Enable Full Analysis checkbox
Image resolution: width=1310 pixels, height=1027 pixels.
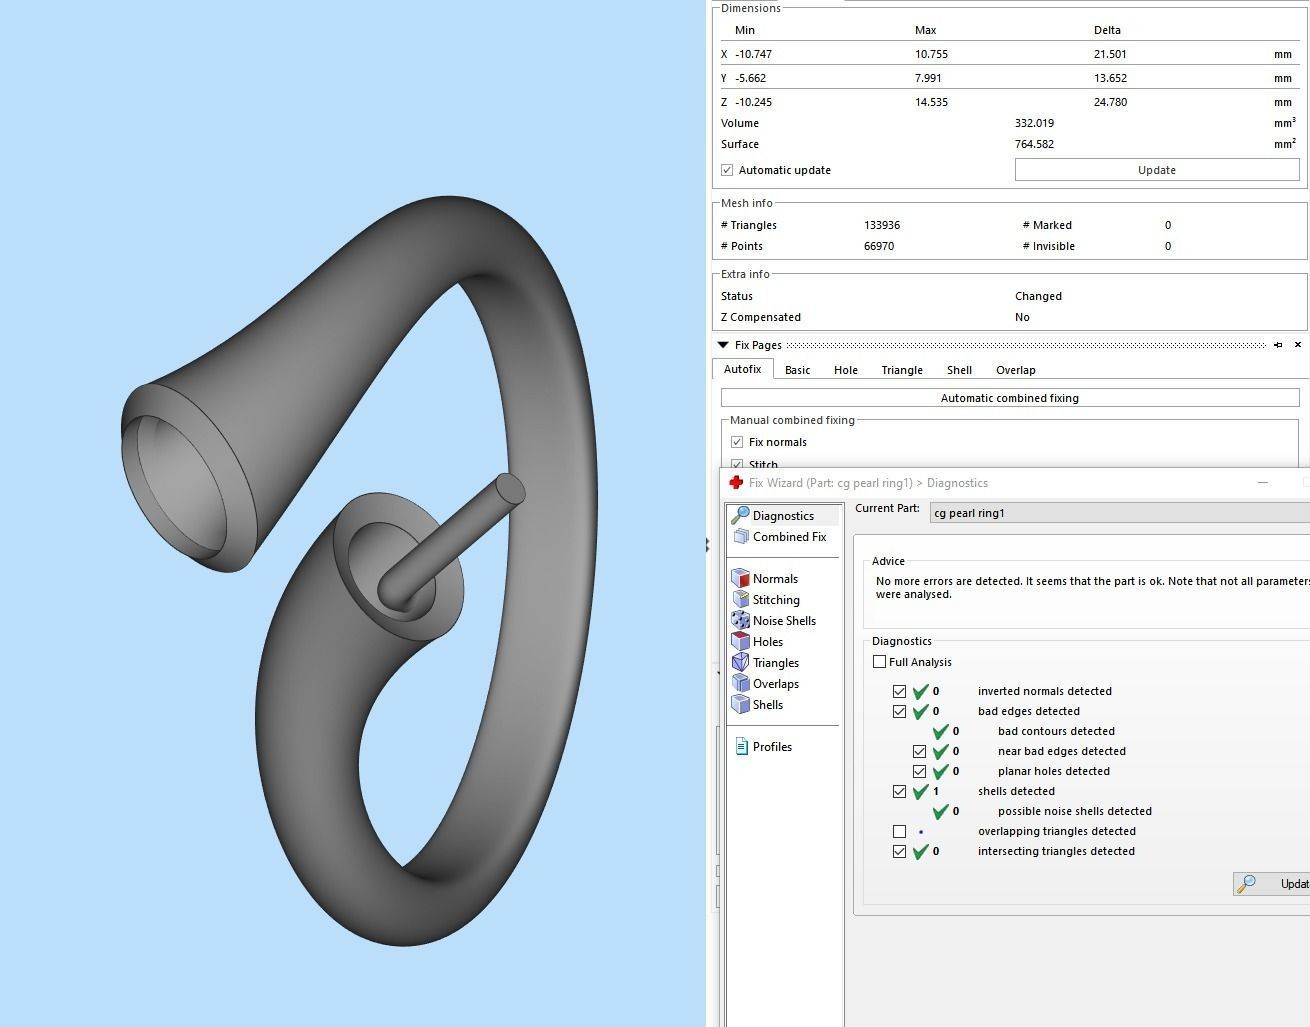pos(879,662)
